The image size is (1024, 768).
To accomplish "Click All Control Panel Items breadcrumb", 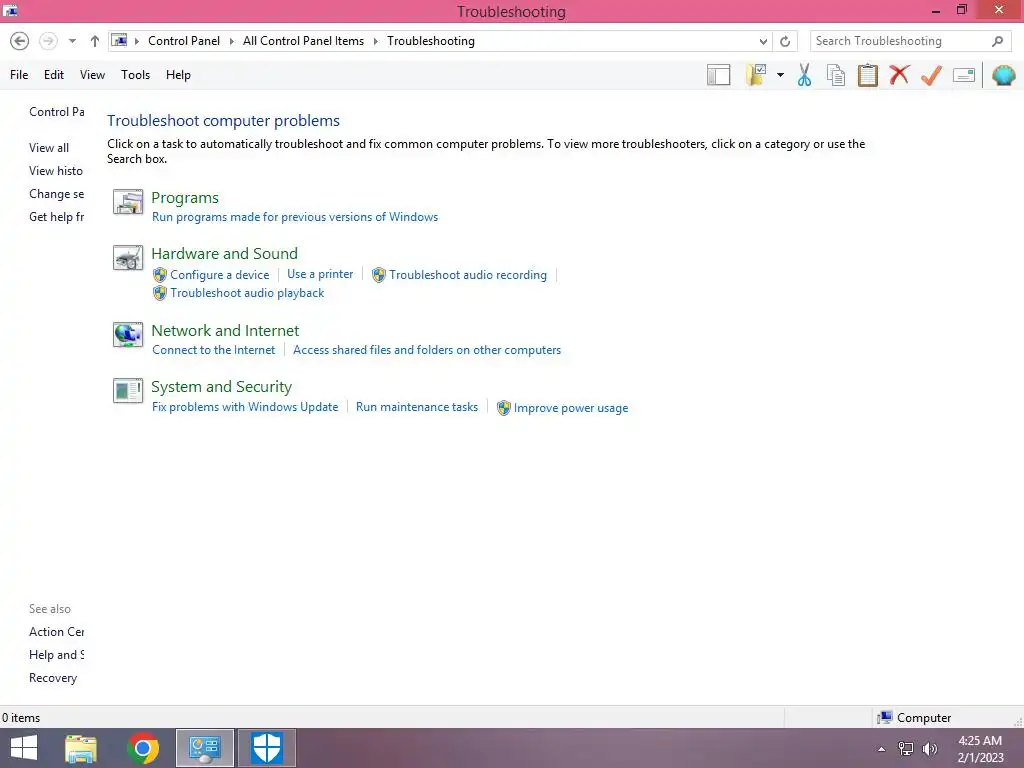I will coord(304,40).
